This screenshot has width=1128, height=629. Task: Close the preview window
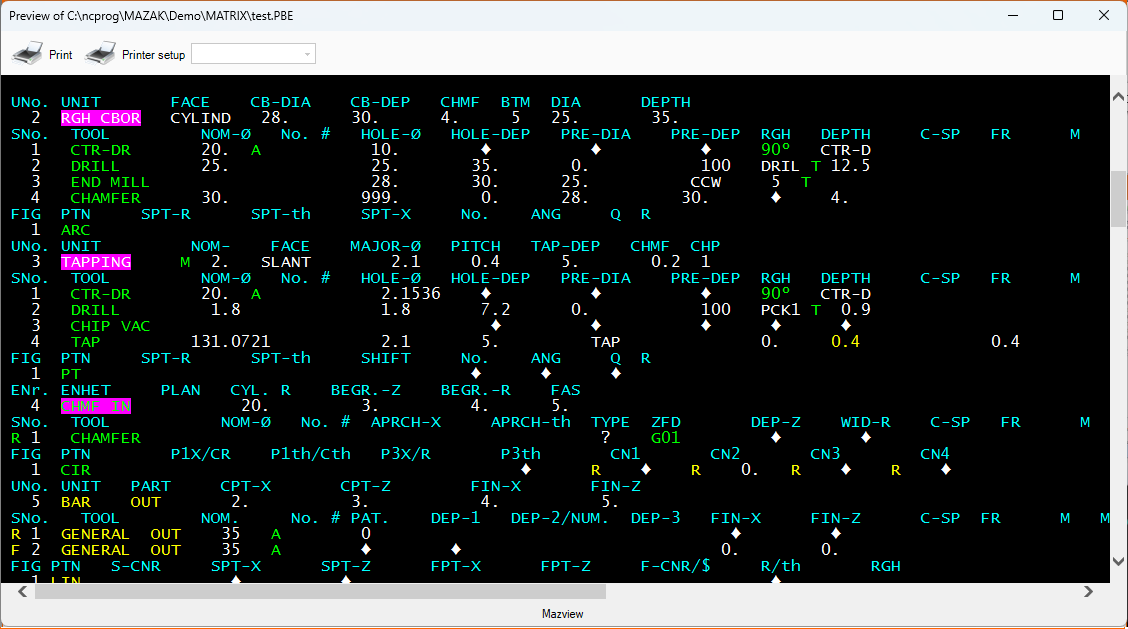[1104, 15]
